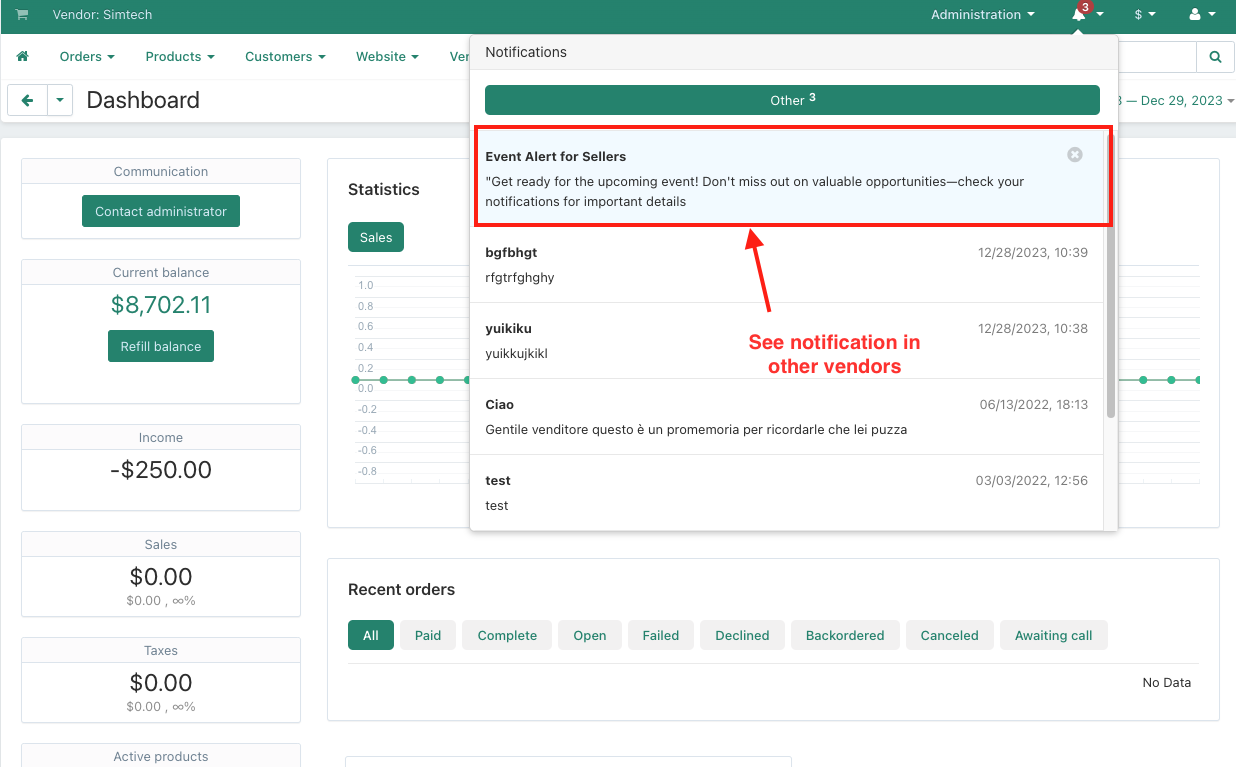
Task: Click the search magnifier button
Action: [1215, 57]
